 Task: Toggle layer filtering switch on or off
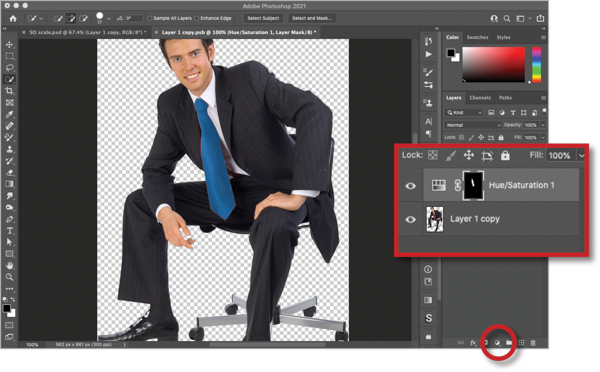point(544,111)
